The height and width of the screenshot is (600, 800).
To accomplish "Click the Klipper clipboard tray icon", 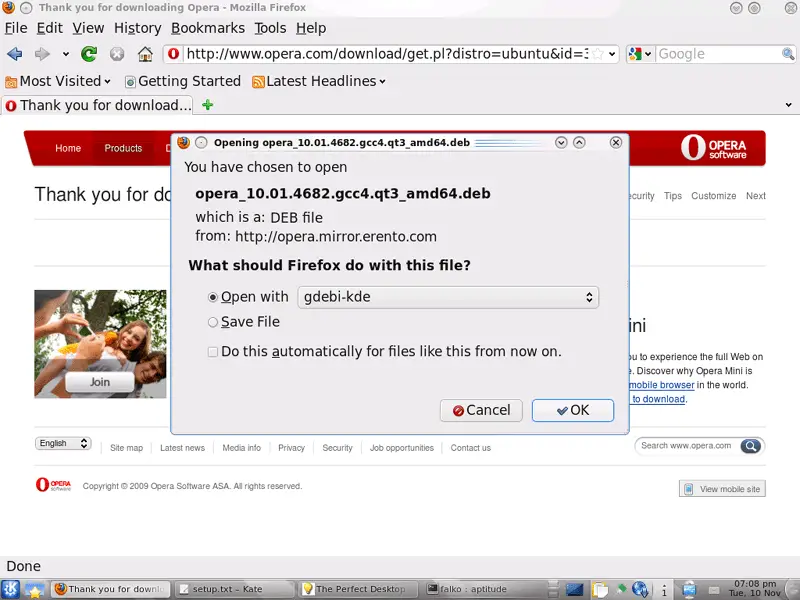I will point(599,590).
